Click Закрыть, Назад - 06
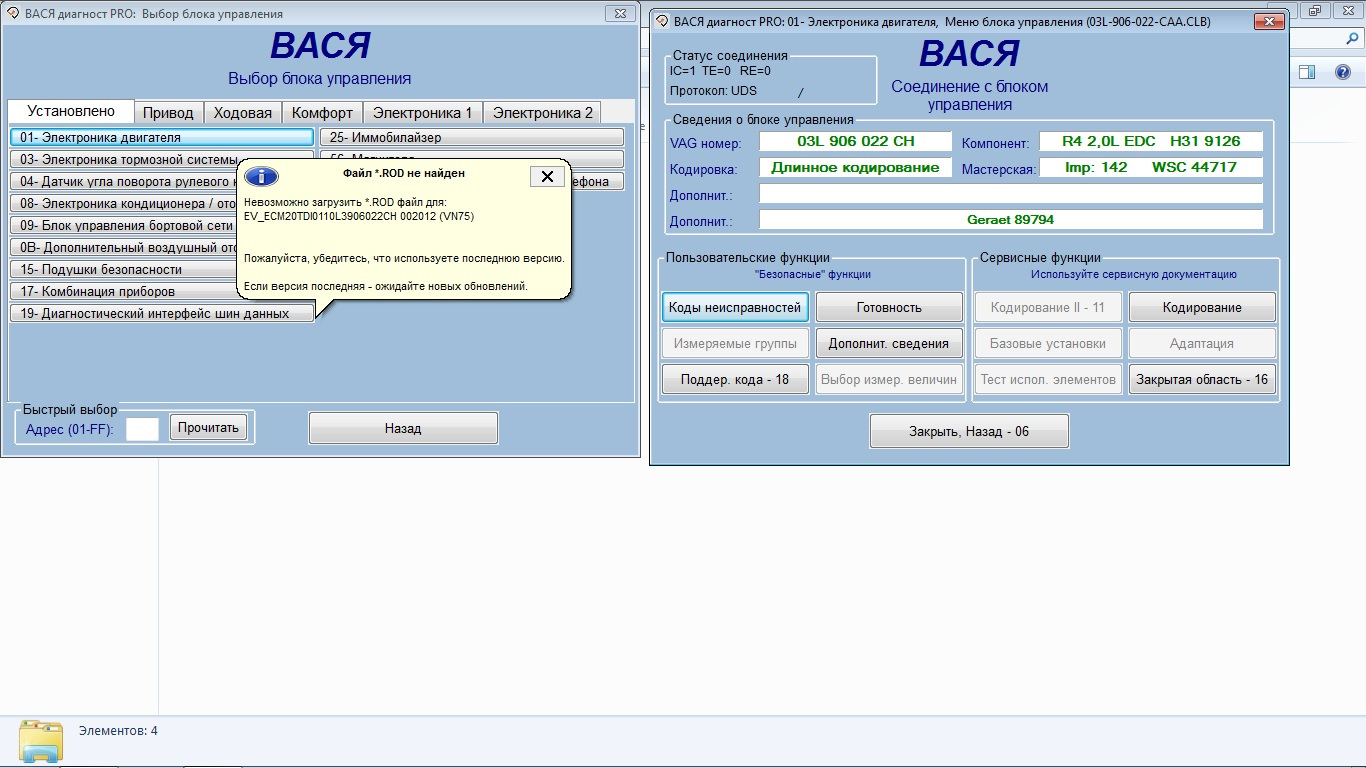 969,431
